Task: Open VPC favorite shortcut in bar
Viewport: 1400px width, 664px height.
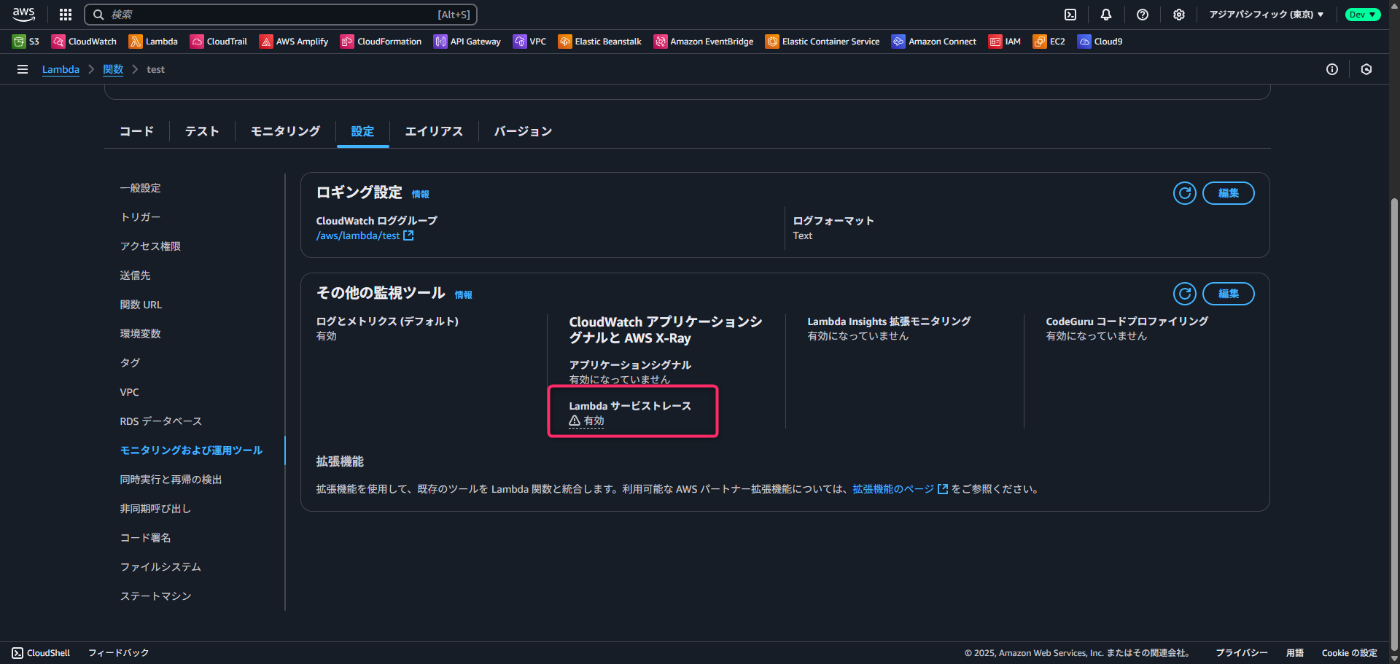Action: tap(530, 42)
